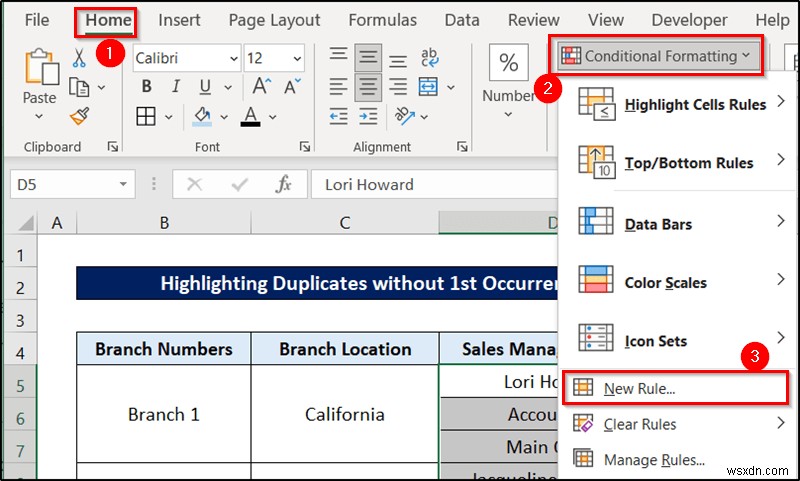Image resolution: width=800 pixels, height=481 pixels.
Task: Click the Paste clipboard icon
Action: click(41, 67)
